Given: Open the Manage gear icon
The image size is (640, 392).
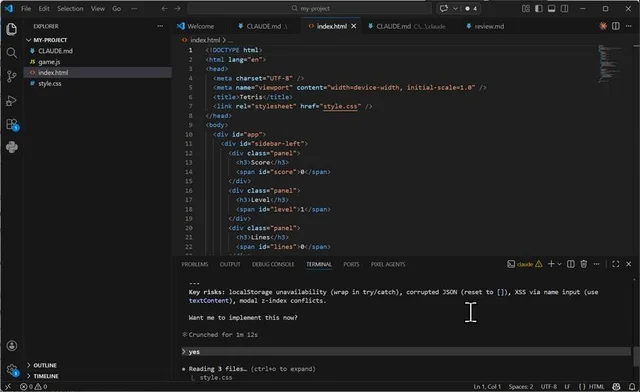Looking at the screenshot, I should pos(11,370).
